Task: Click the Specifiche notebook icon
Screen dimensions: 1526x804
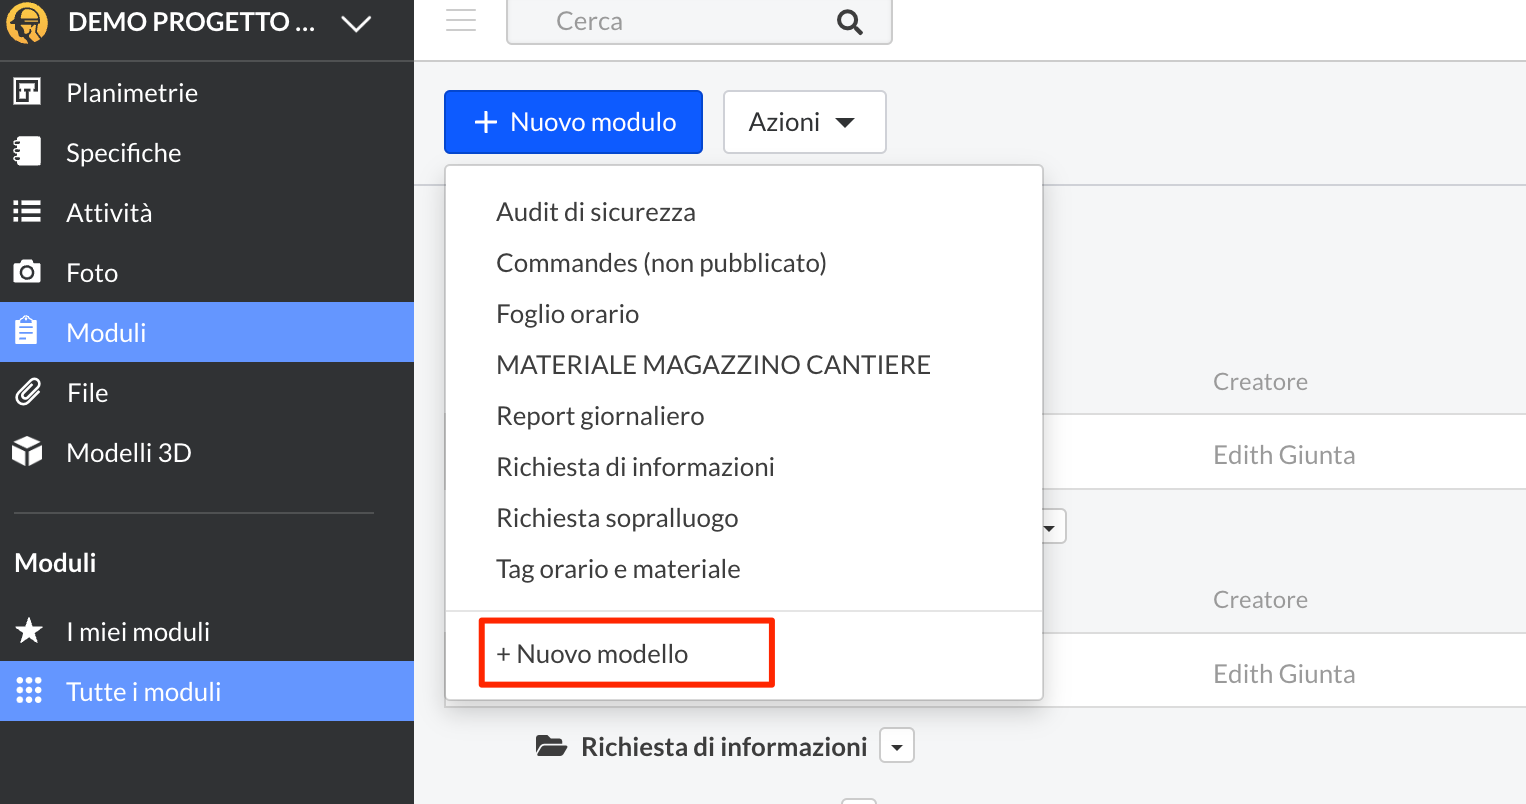Action: click(x=27, y=152)
